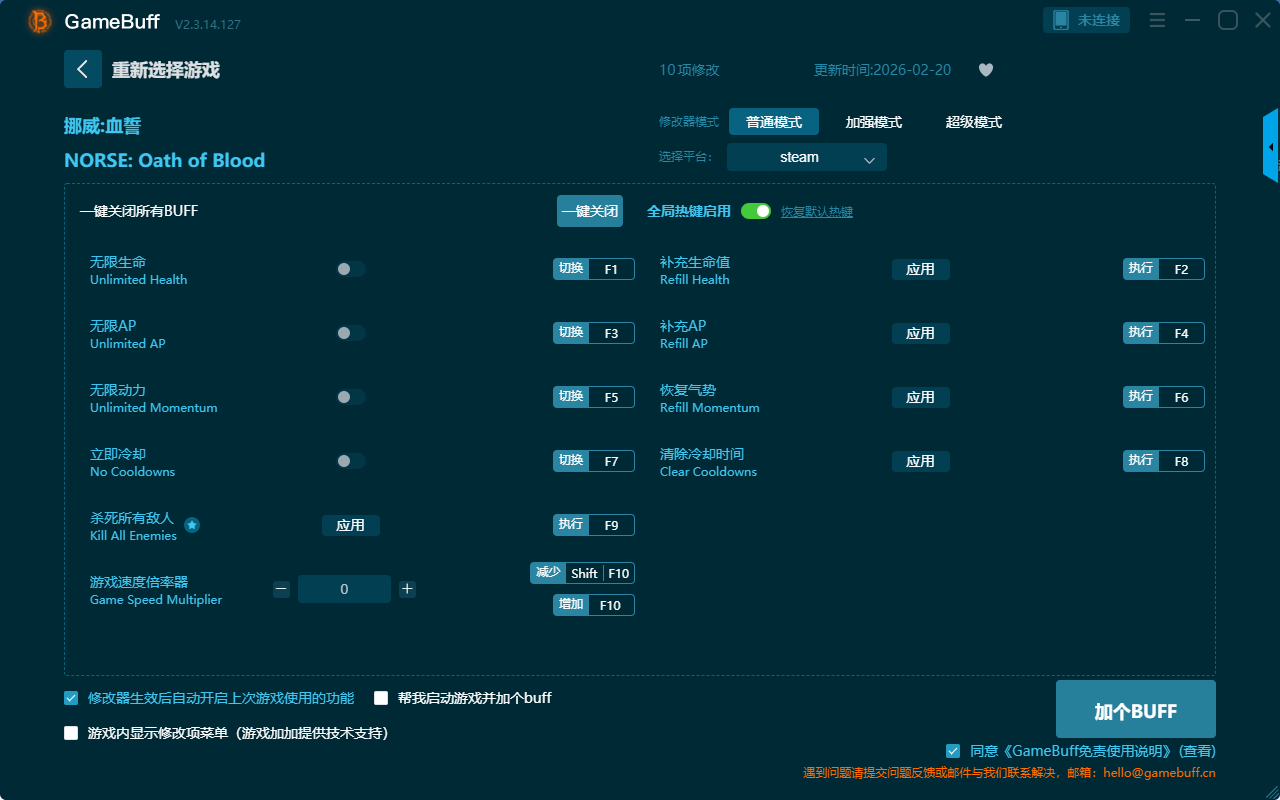Toggle Unlimited Health switch
This screenshot has width=1280, height=800.
350,269
